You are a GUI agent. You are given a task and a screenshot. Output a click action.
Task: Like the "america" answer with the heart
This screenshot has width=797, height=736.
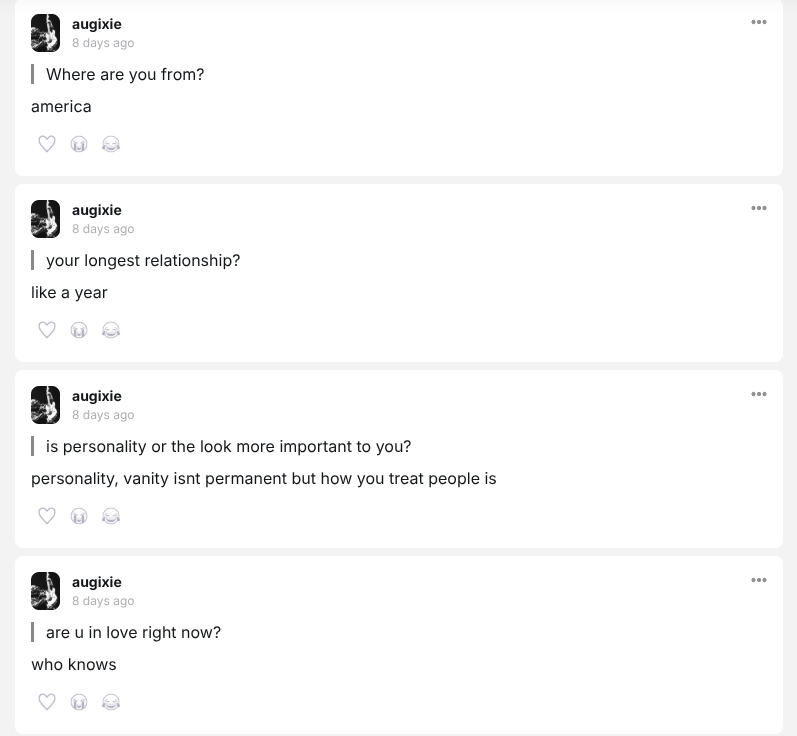click(x=47, y=144)
